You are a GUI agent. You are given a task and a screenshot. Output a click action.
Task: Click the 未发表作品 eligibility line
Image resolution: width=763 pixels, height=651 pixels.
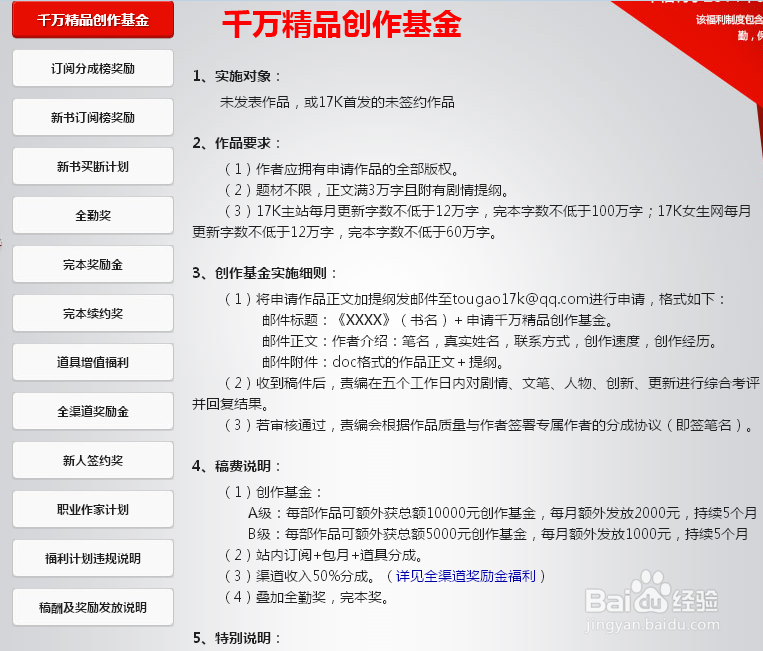click(x=337, y=102)
